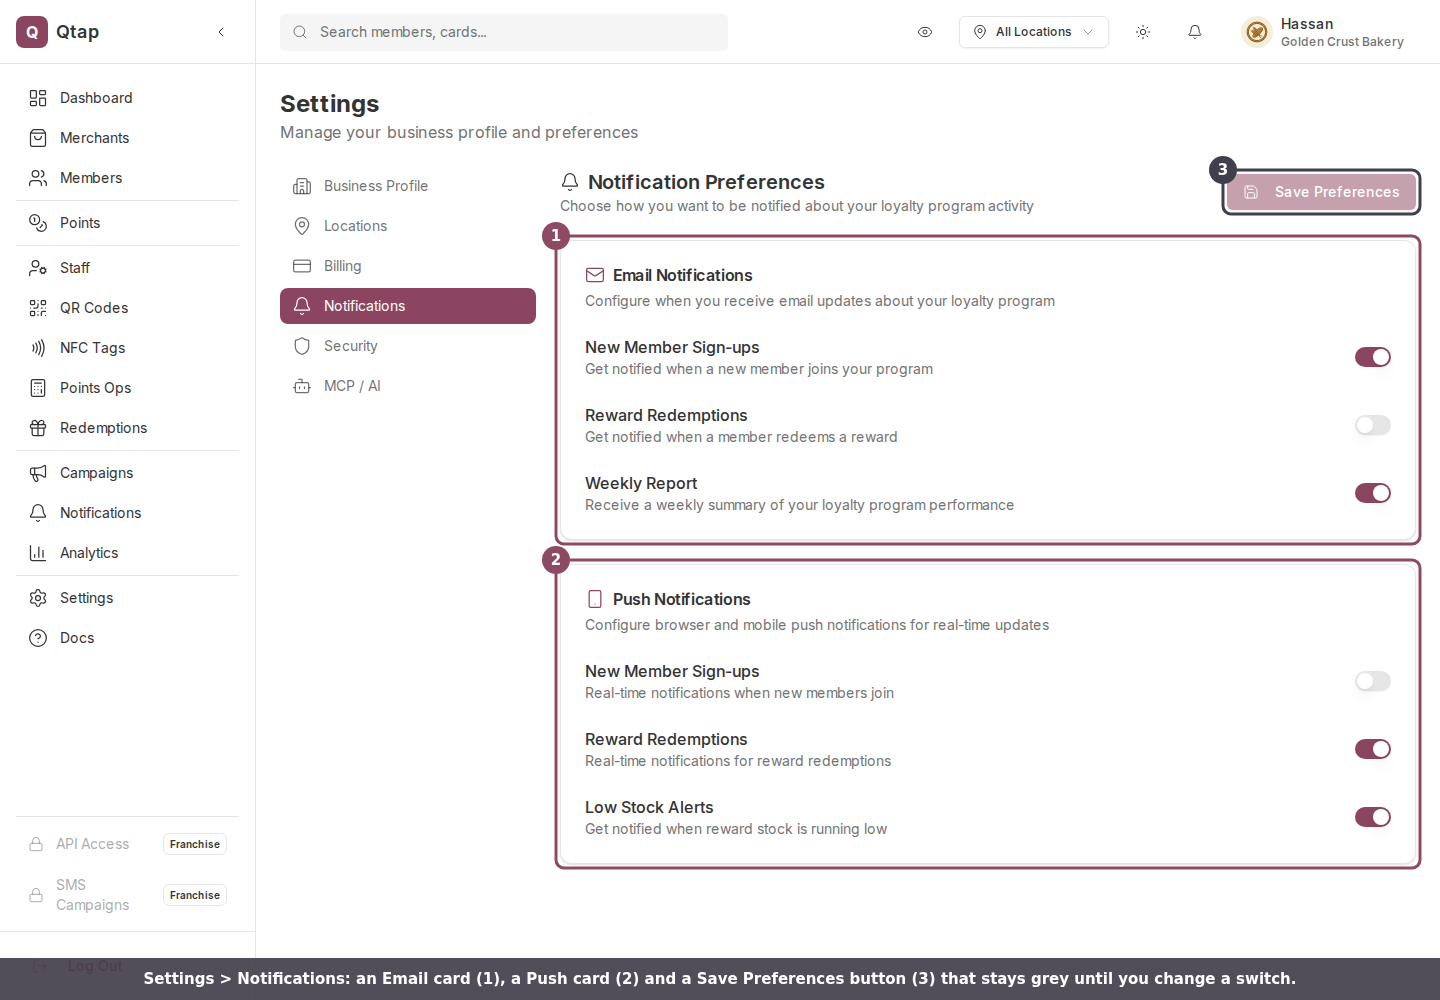Click the Merchants store icon
Screen dimensions: 1440x1000
click(38, 138)
